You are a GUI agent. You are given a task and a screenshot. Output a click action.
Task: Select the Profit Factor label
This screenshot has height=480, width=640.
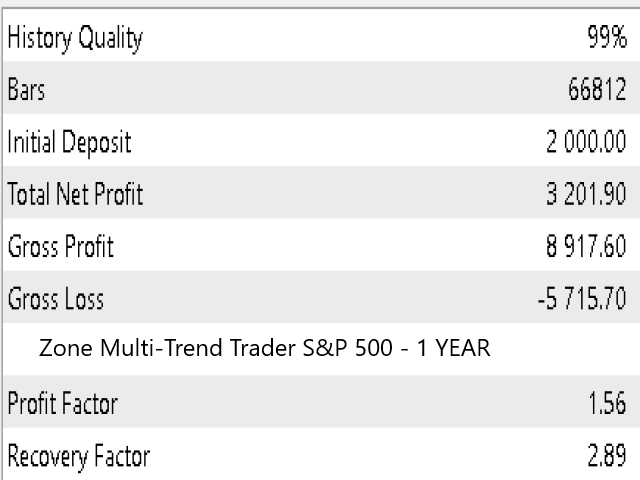click(x=62, y=403)
